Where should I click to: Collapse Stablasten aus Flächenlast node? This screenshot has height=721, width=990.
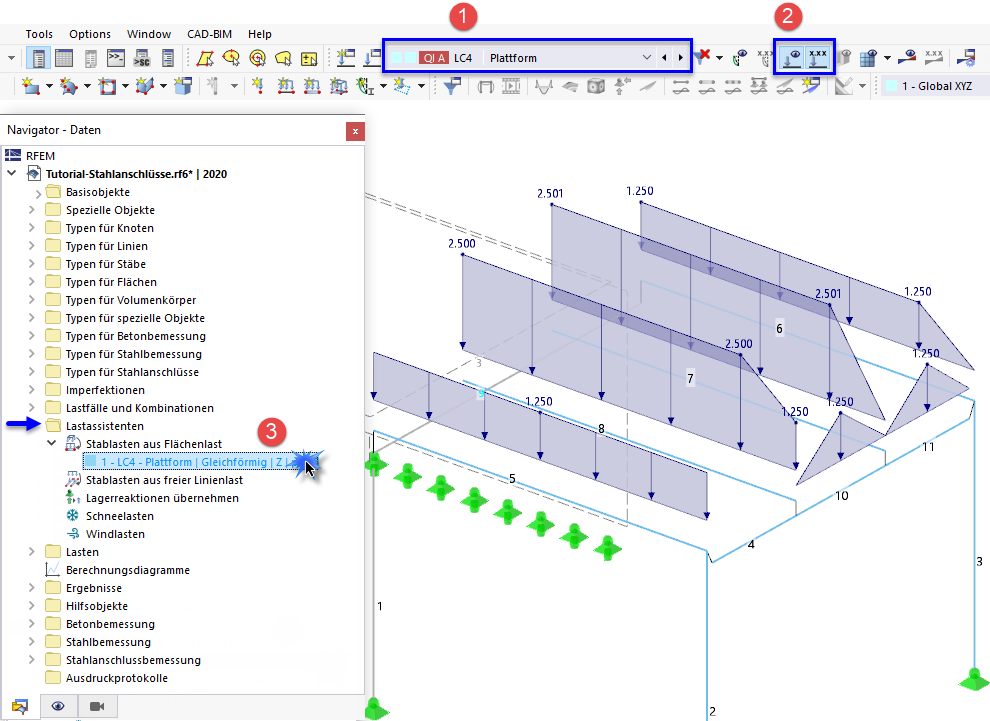pyautogui.click(x=52, y=443)
